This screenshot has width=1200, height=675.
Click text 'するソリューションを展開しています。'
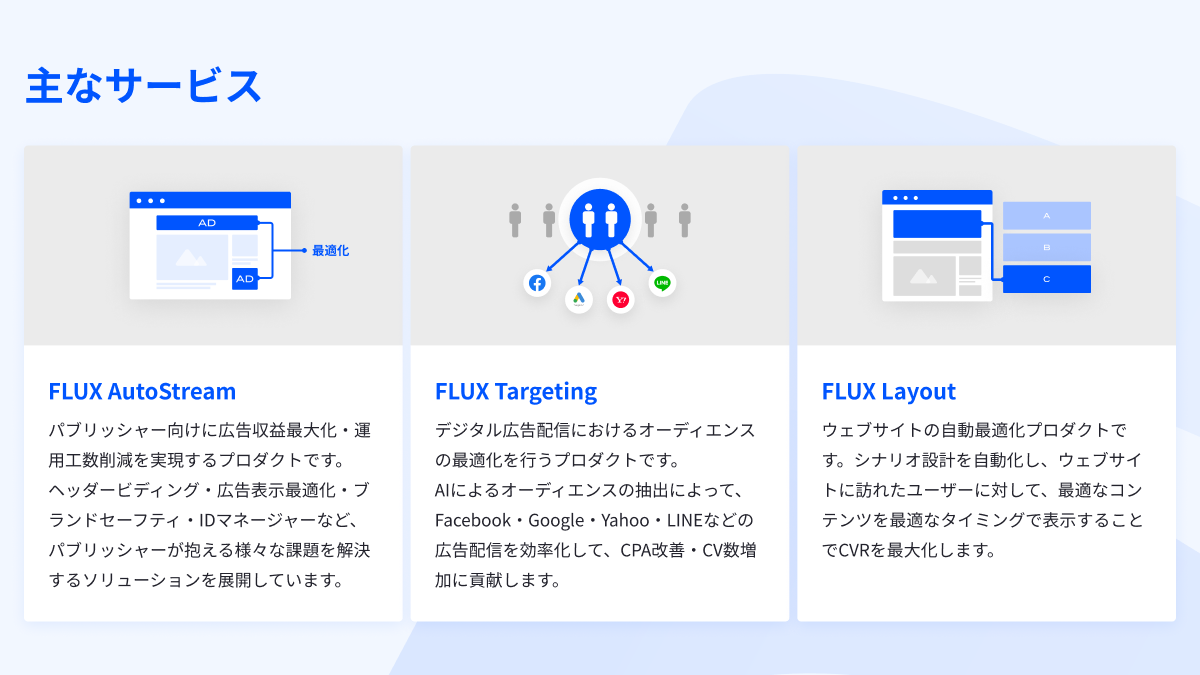pos(196,580)
